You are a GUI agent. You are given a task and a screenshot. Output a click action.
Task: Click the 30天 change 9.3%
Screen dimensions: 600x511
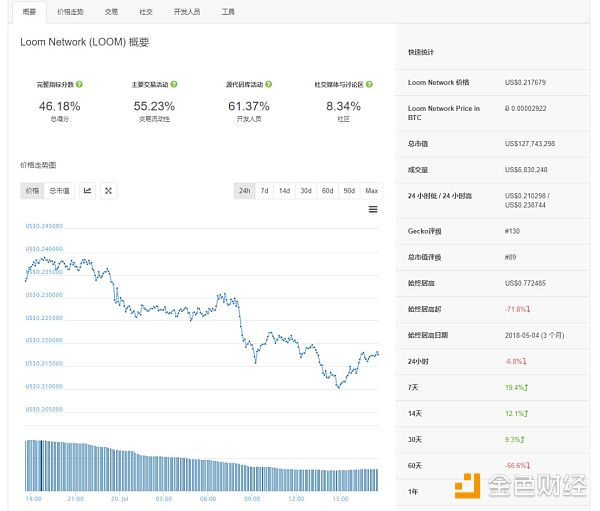coord(515,439)
